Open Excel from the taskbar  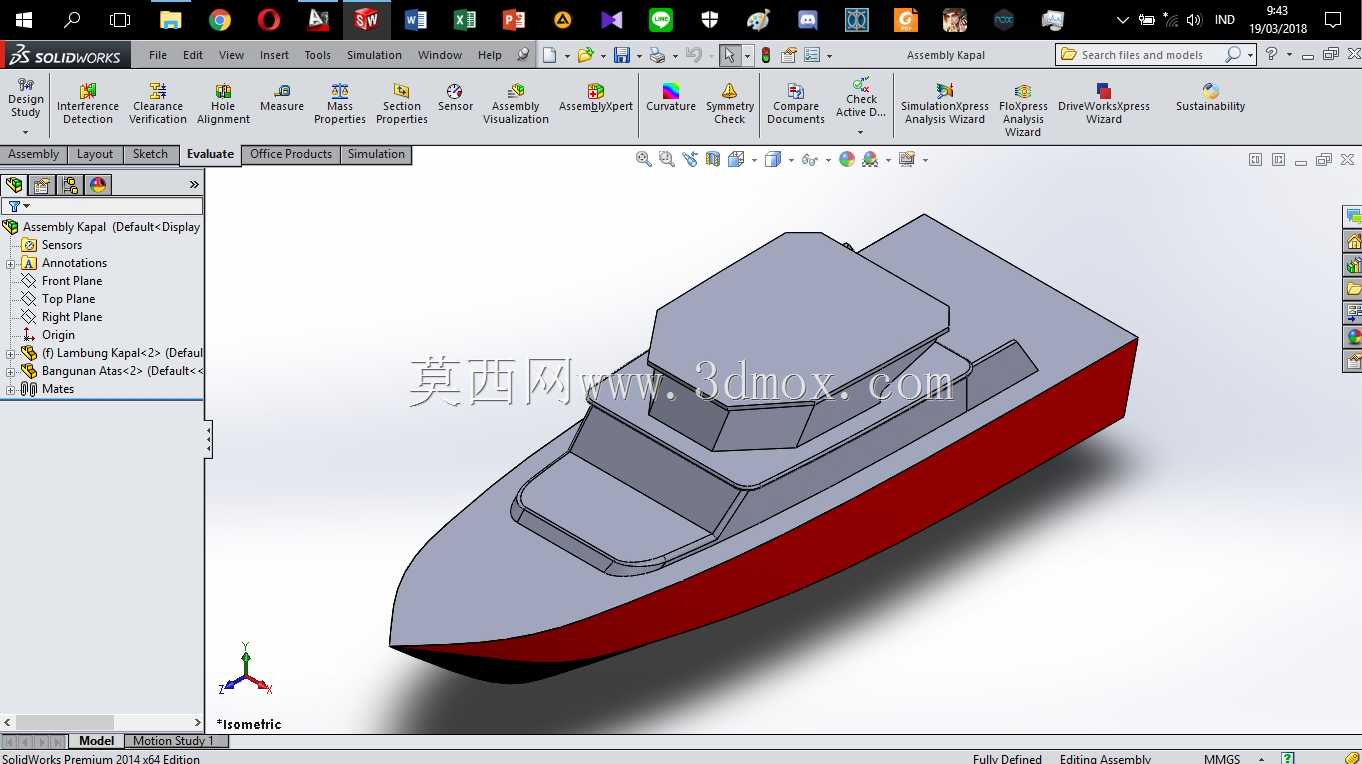(464, 19)
